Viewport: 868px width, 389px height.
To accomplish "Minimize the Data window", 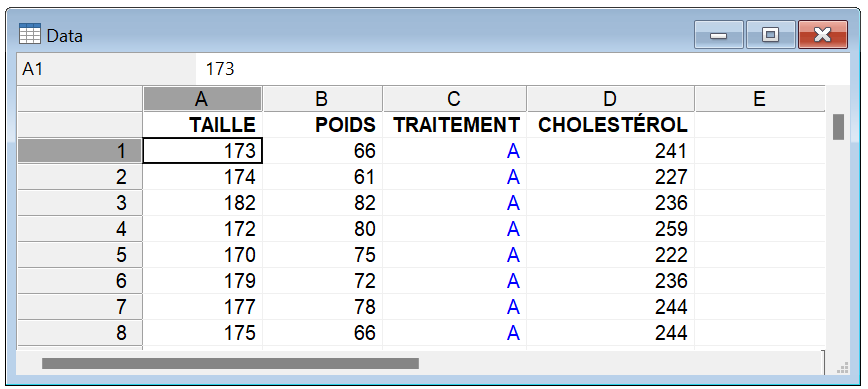I will pos(719,35).
